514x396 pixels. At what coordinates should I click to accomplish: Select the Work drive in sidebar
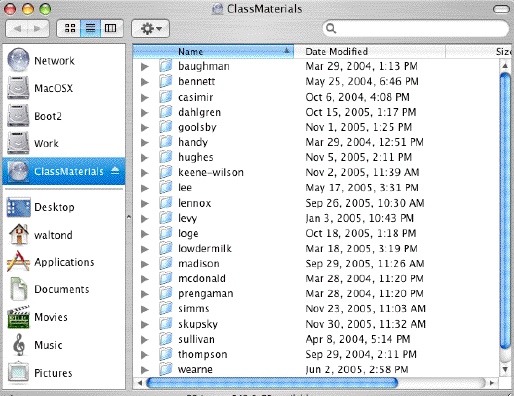[x=63, y=143]
